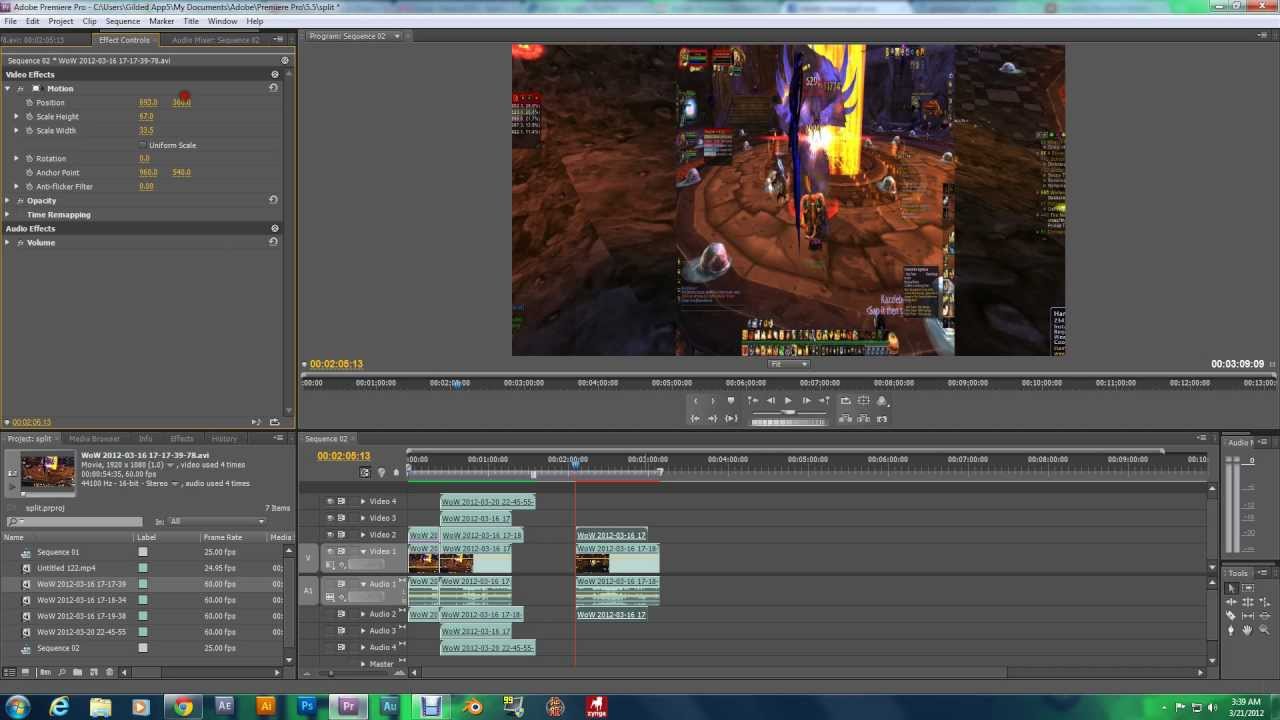The height and width of the screenshot is (720, 1280).
Task: Go to next edit point in Program monitor
Action: click(x=824, y=400)
